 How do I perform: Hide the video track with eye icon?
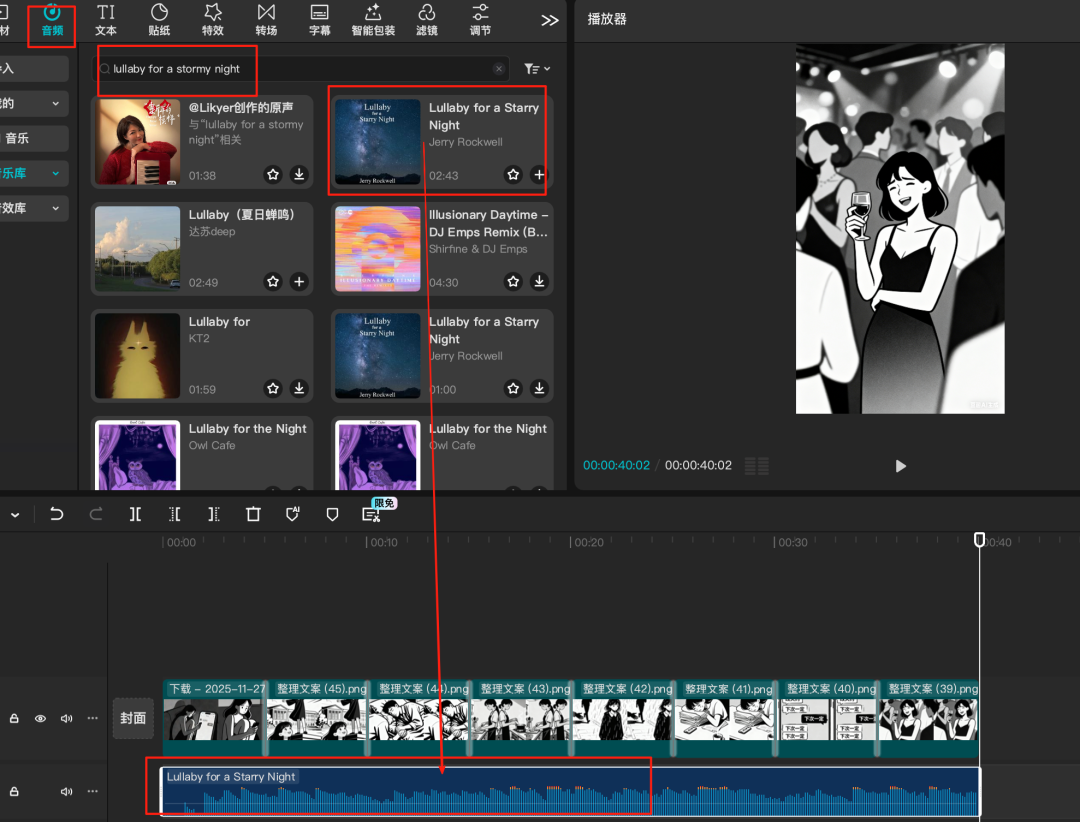41,718
